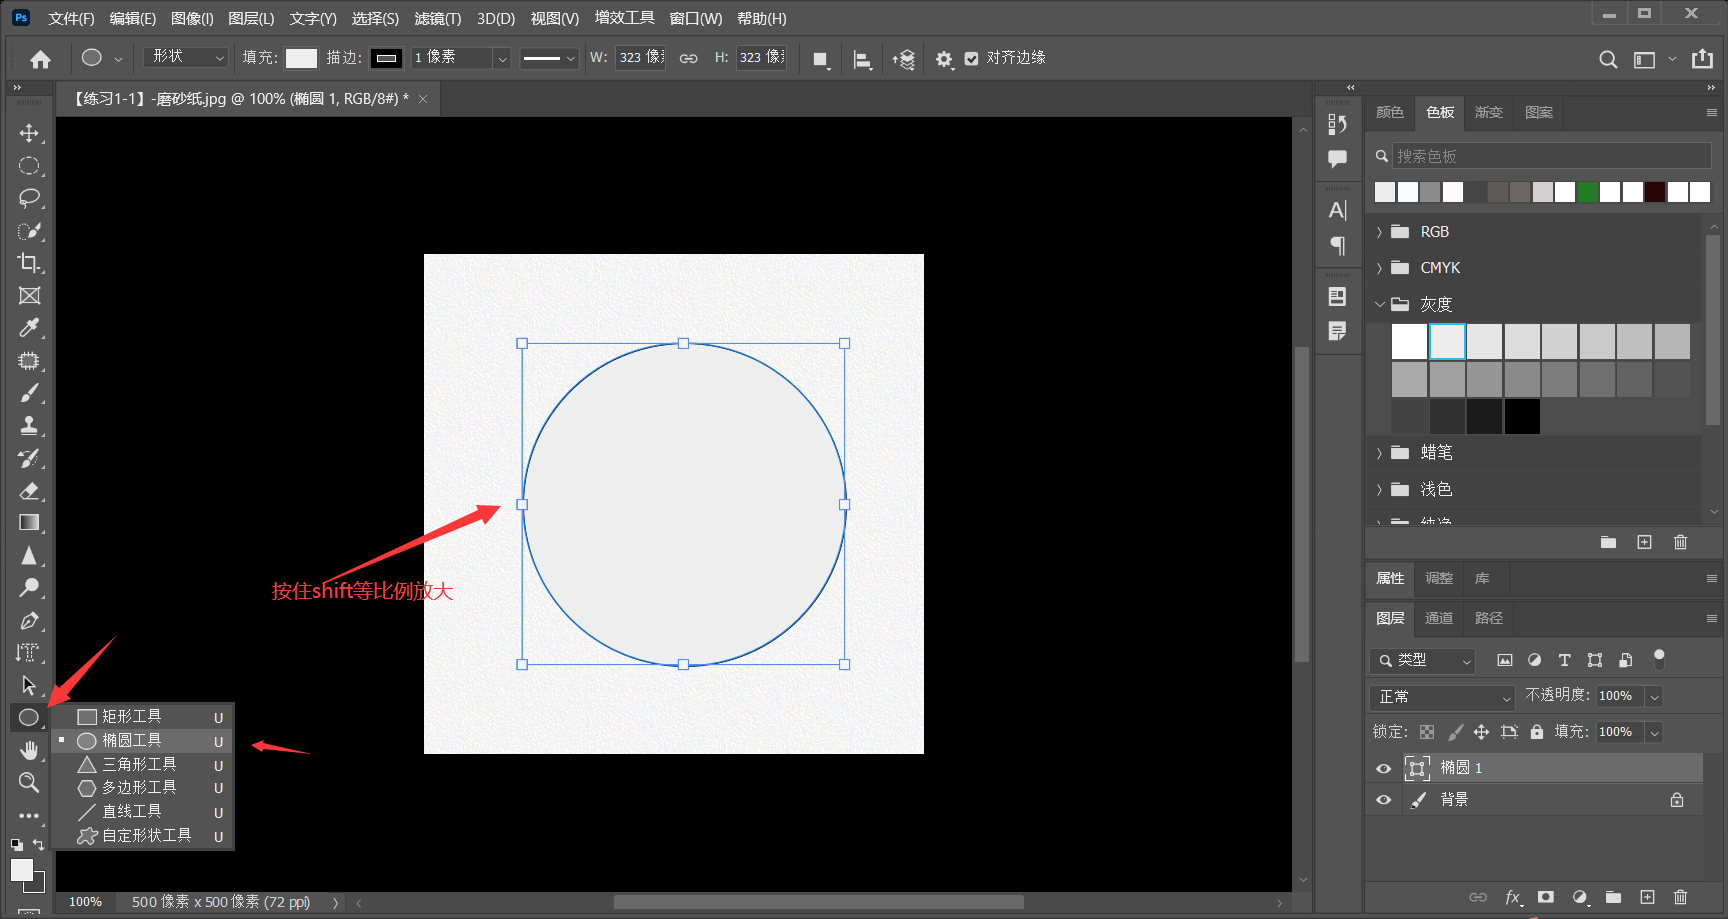Select the Eraser tool
This screenshot has width=1728, height=919.
point(29,490)
